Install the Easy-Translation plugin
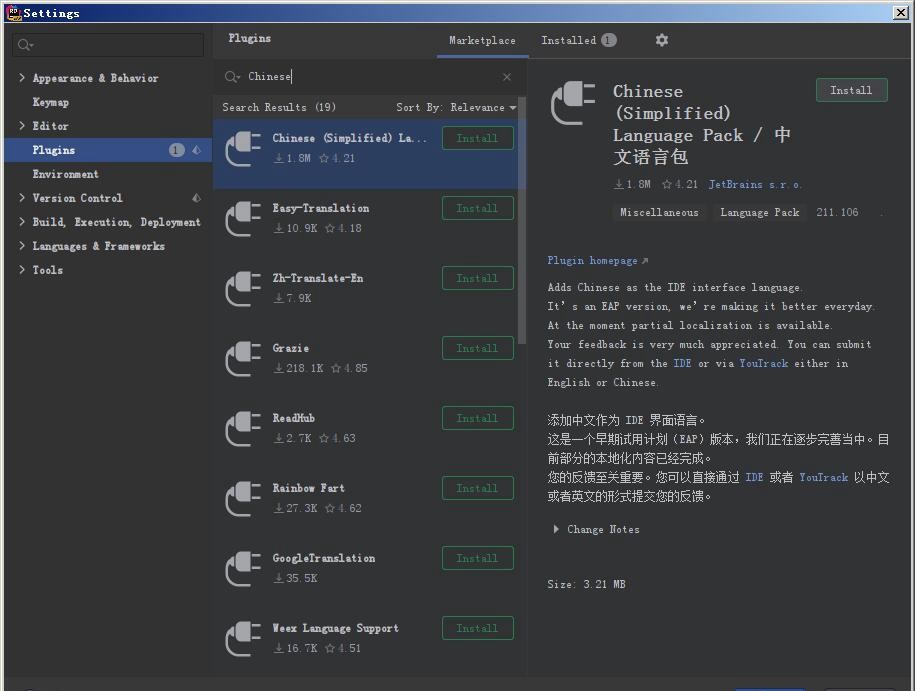Screen dimensions: 915x691 tap(477, 208)
